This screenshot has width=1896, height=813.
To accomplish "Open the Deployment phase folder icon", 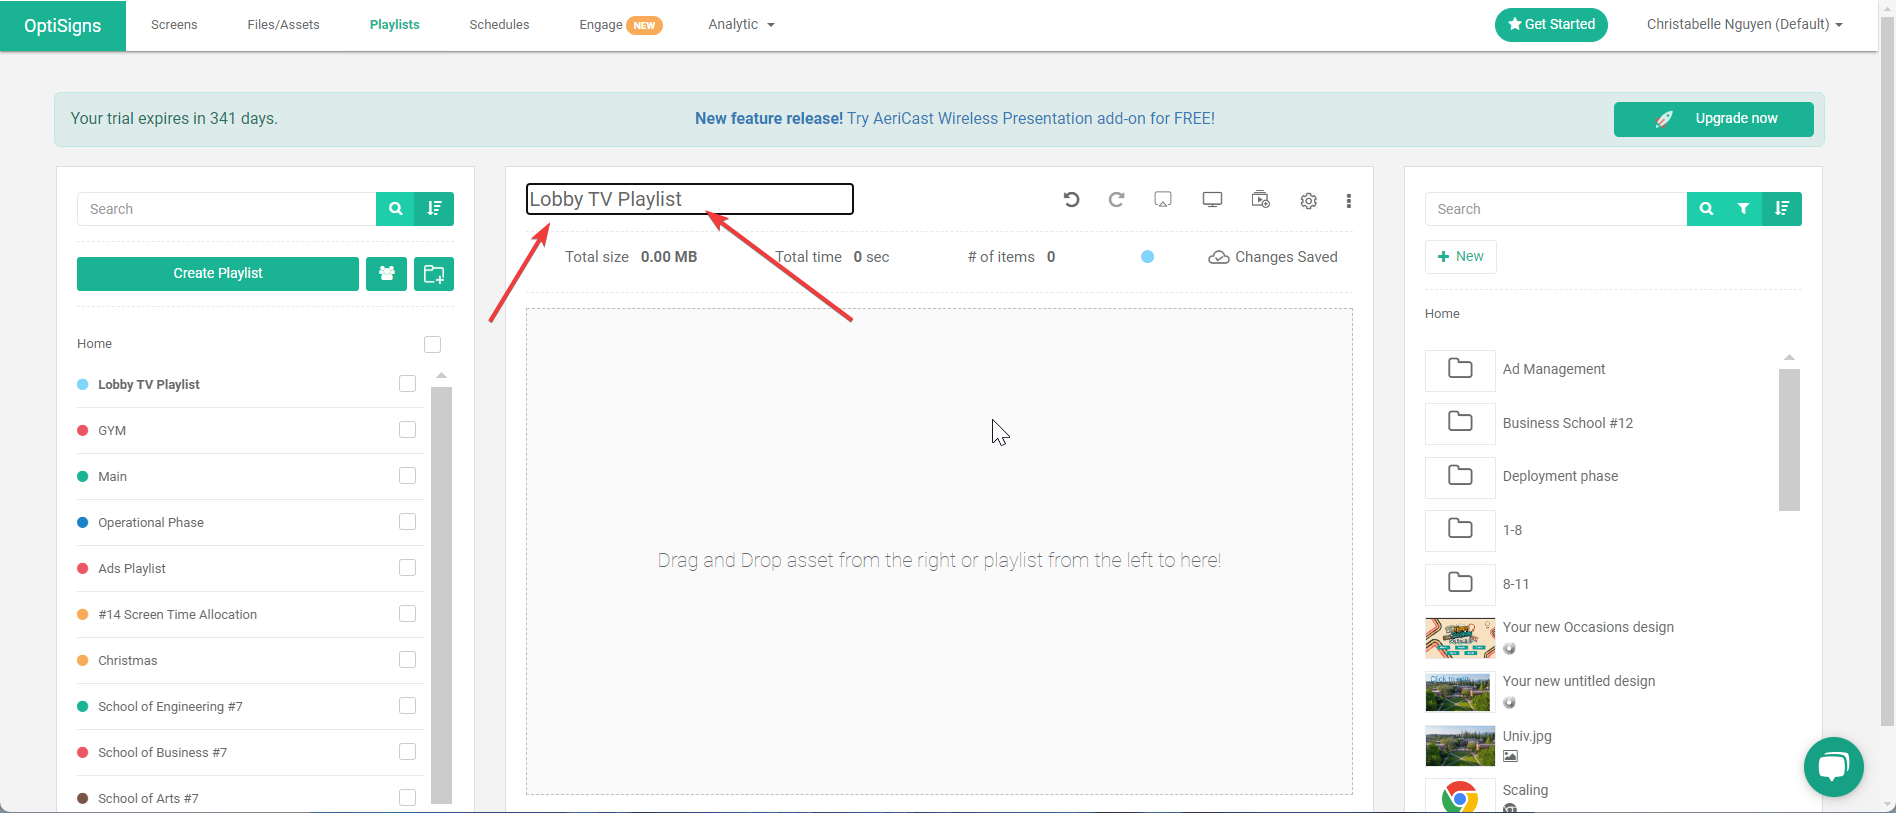I will tap(1460, 476).
